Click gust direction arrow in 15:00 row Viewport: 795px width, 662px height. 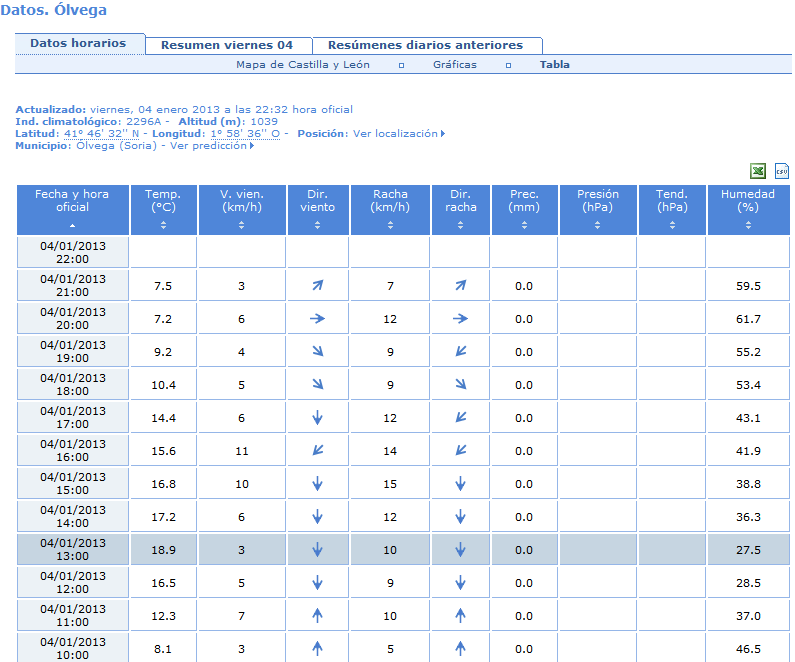(460, 484)
